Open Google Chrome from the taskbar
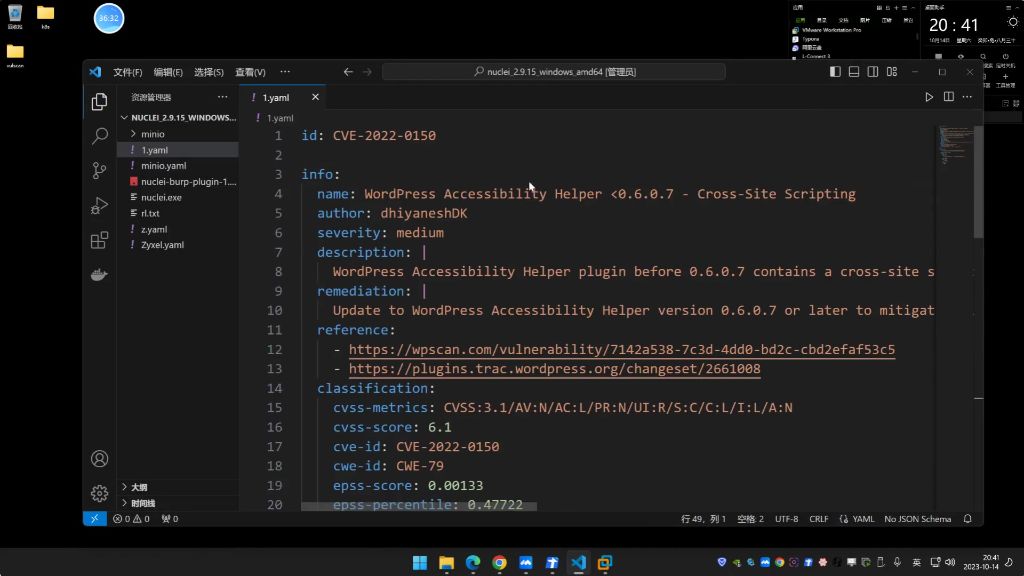The width and height of the screenshot is (1024, 576). [499, 562]
